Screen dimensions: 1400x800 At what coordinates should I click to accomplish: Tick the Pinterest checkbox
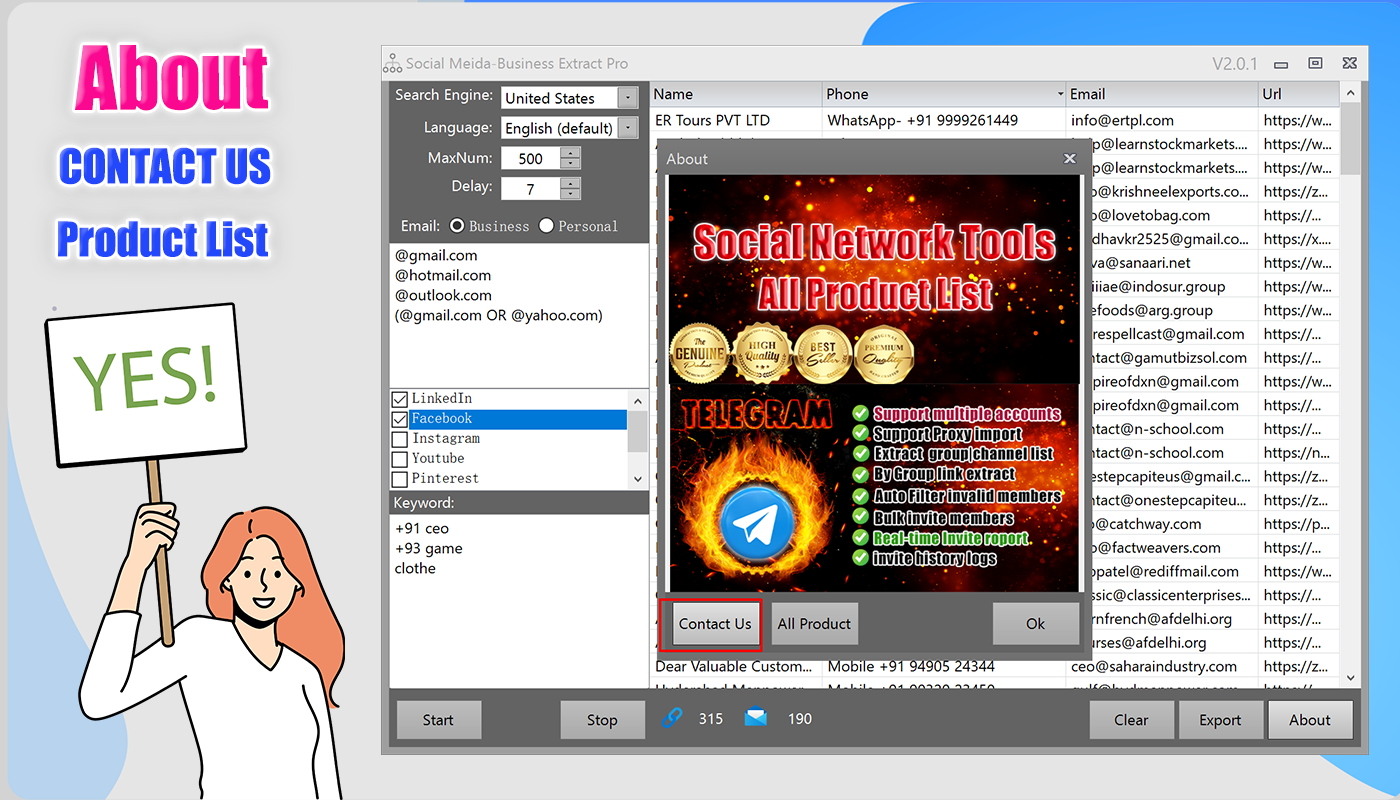pos(400,479)
